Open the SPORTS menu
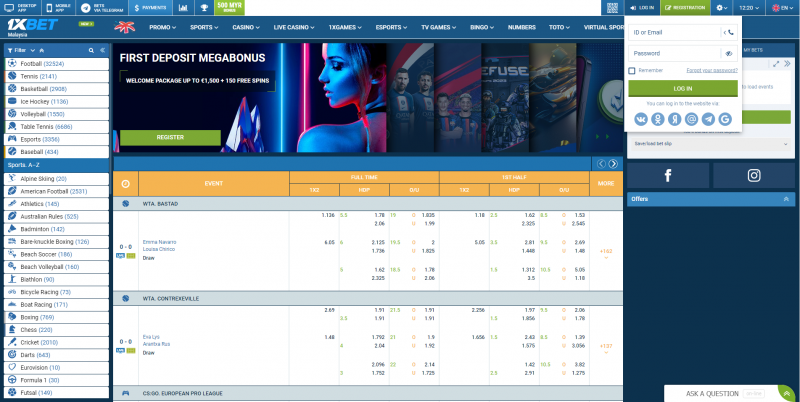This screenshot has width=800, height=402. [204, 28]
